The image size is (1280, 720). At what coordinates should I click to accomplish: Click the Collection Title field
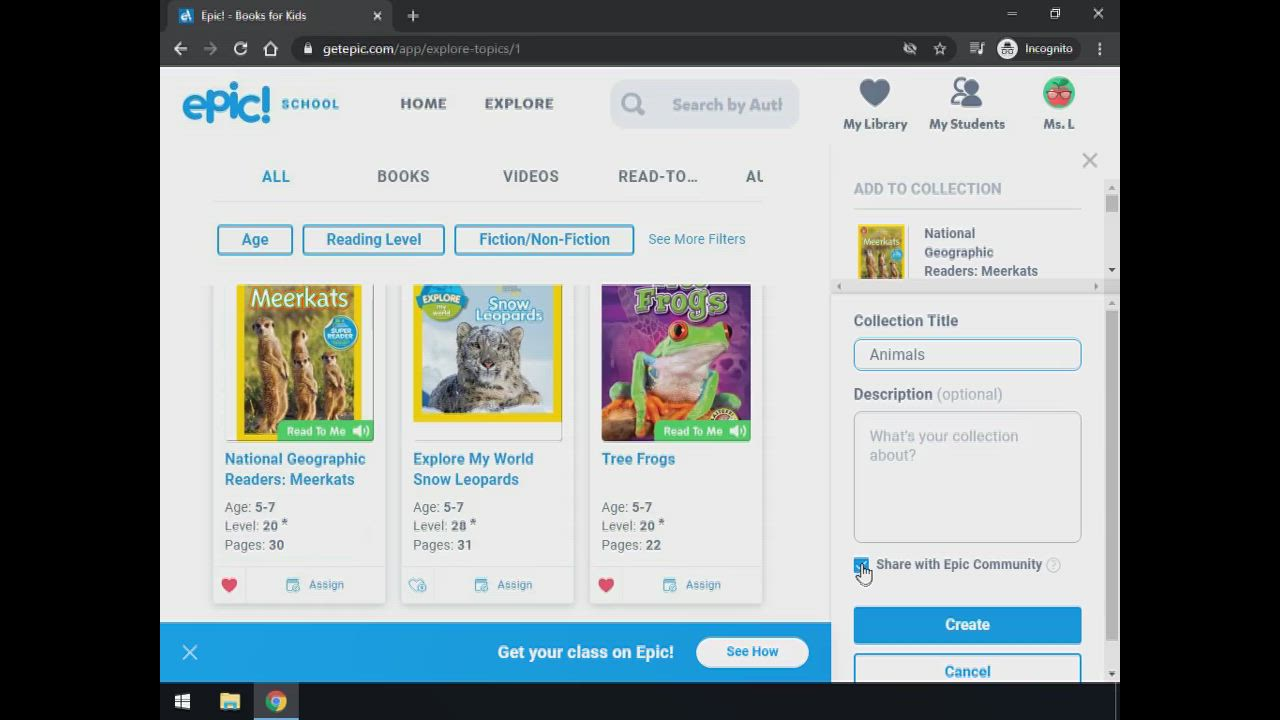click(967, 355)
